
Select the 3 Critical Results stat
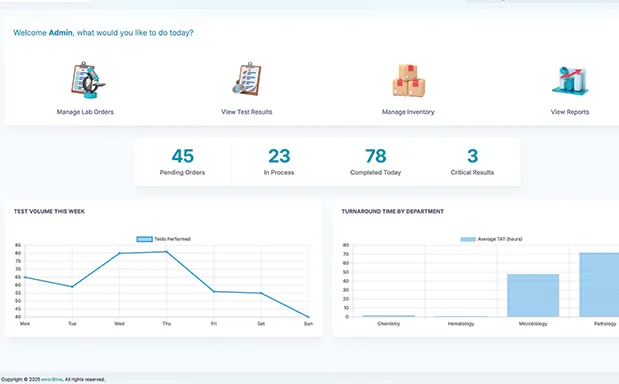pos(472,162)
